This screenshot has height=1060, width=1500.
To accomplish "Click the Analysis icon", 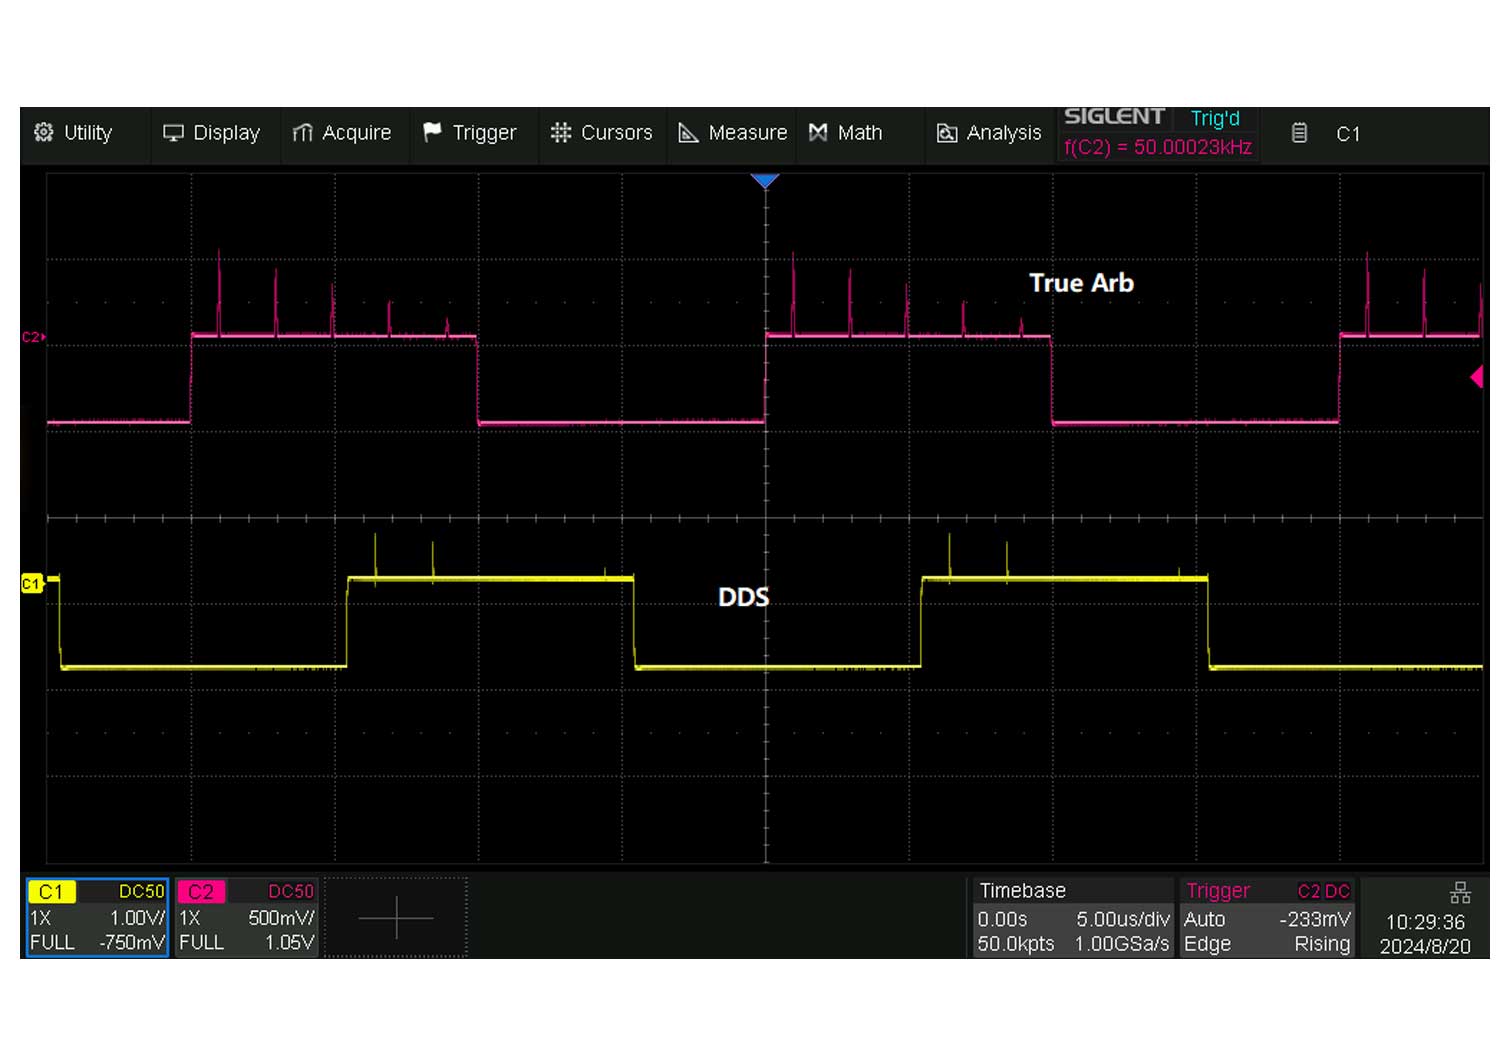I will click(x=947, y=133).
